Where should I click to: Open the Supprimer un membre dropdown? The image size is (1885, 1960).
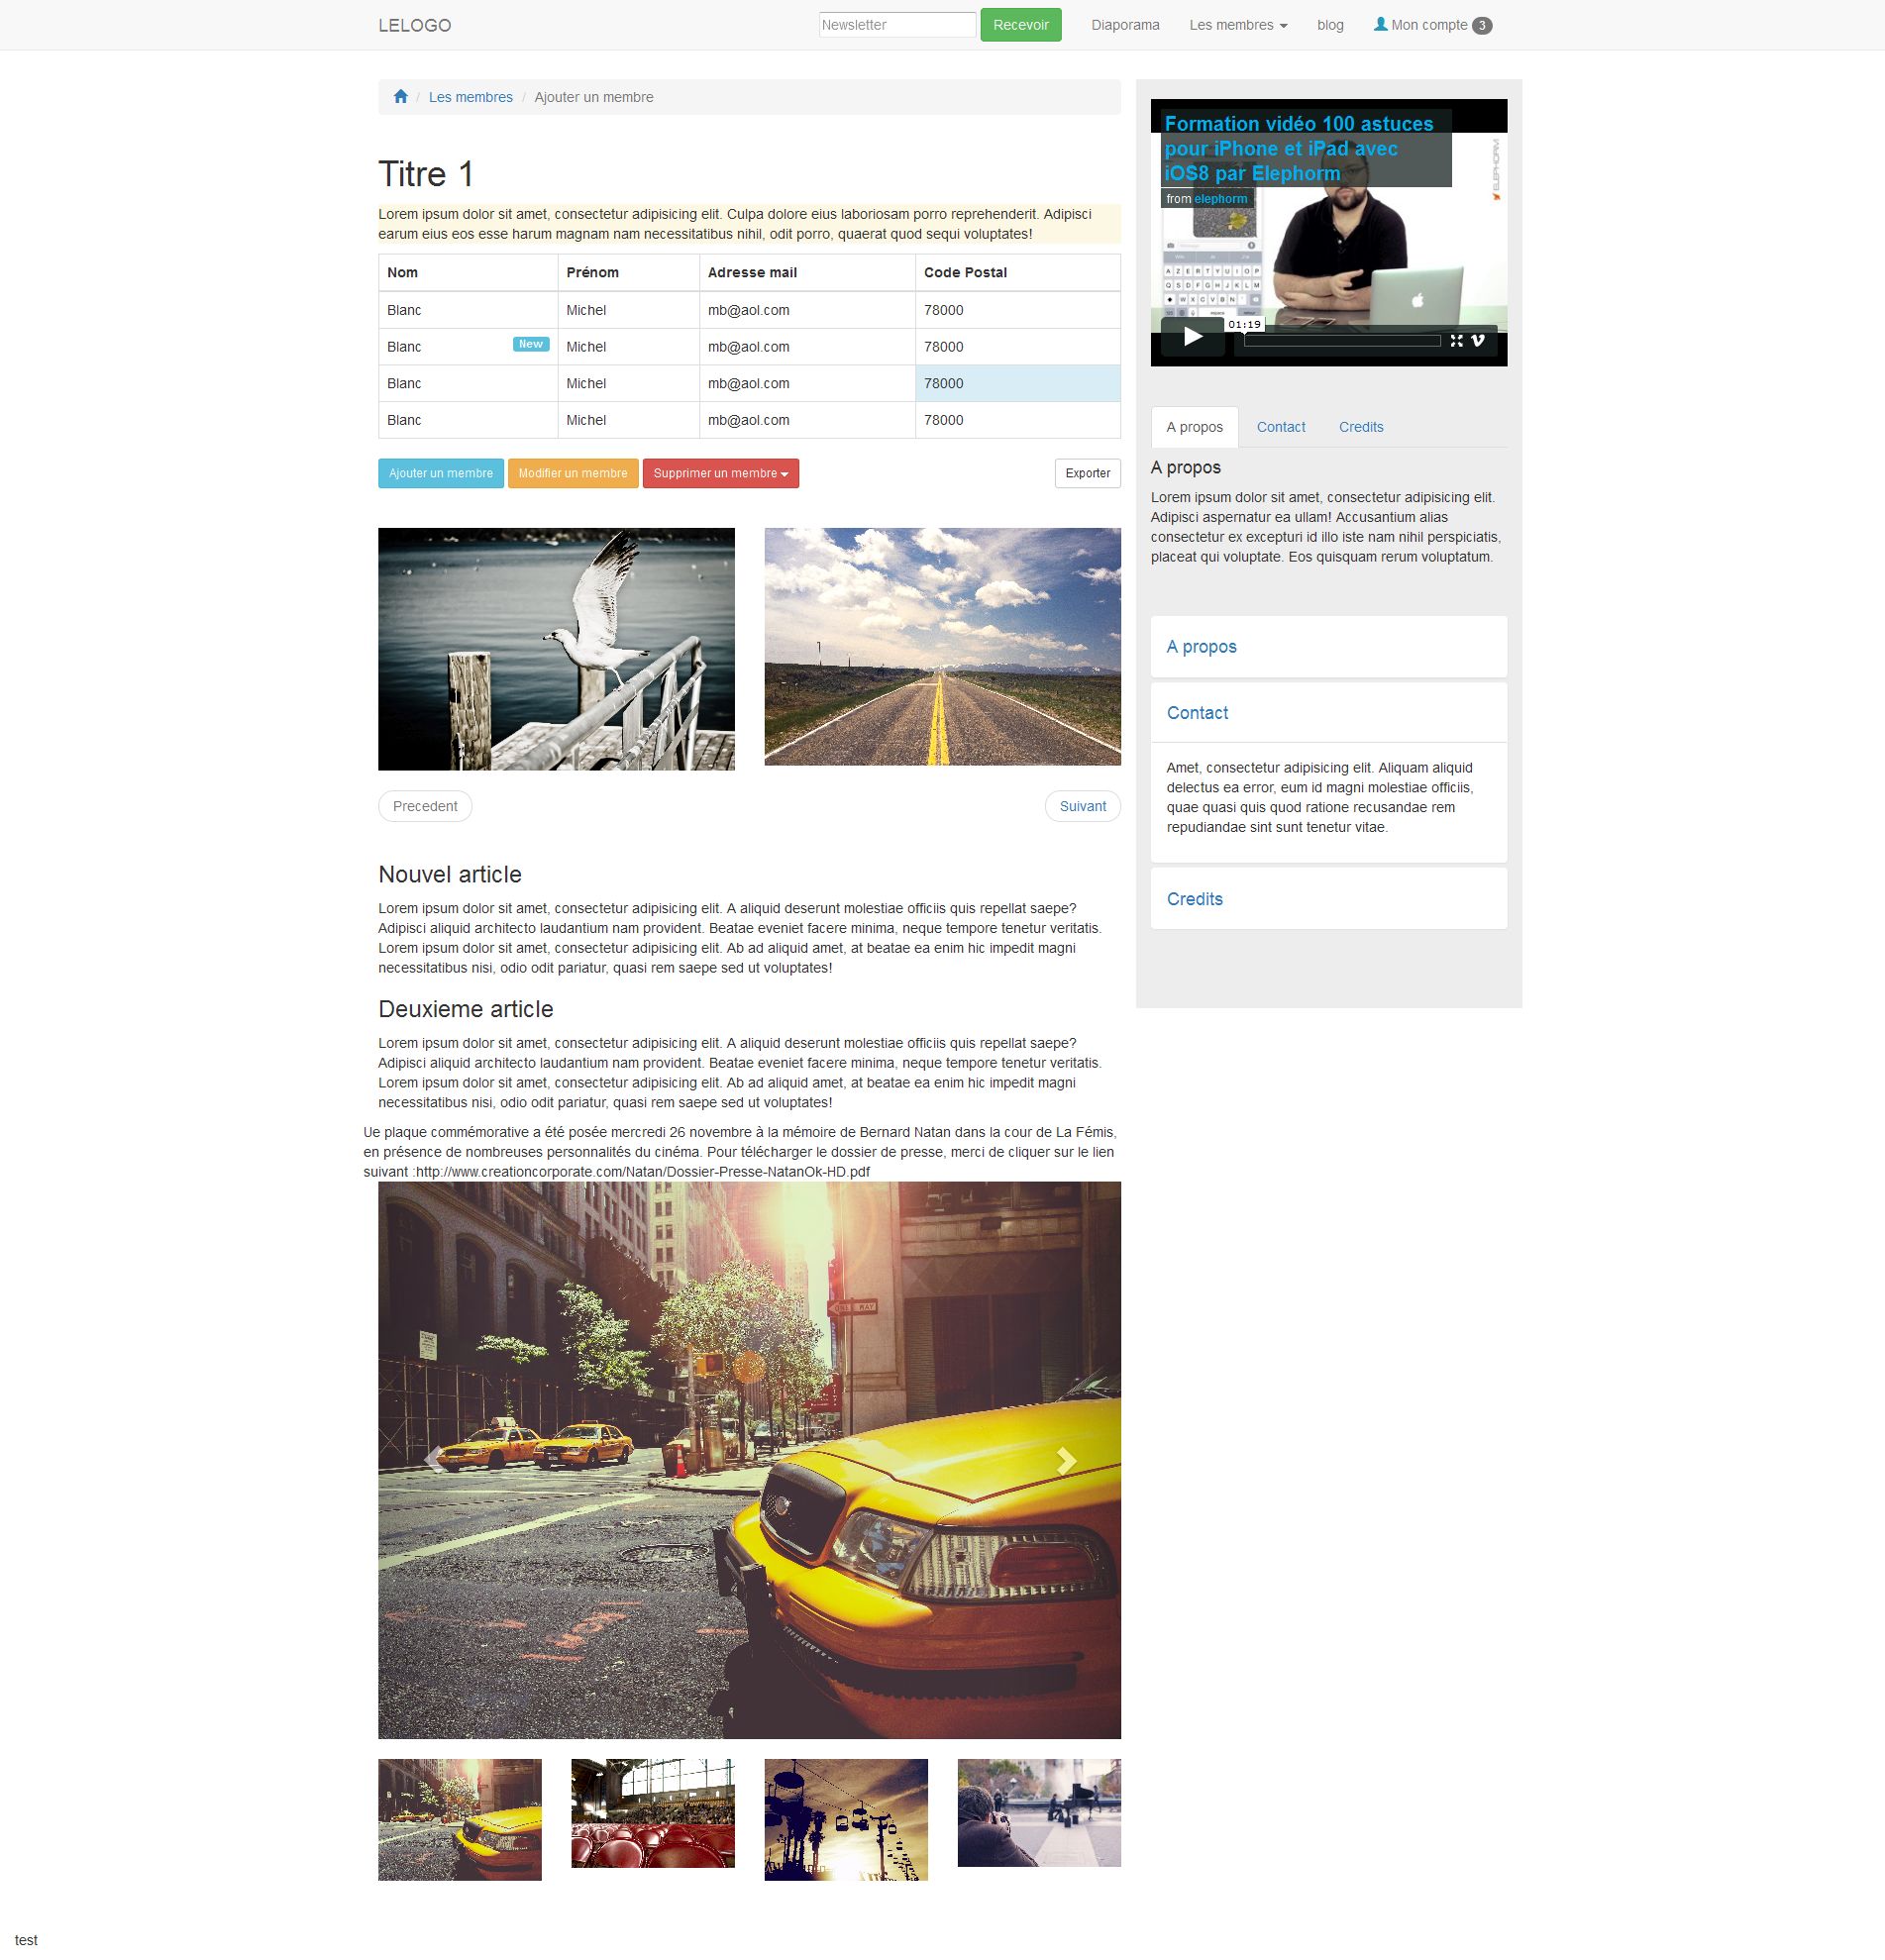721,473
